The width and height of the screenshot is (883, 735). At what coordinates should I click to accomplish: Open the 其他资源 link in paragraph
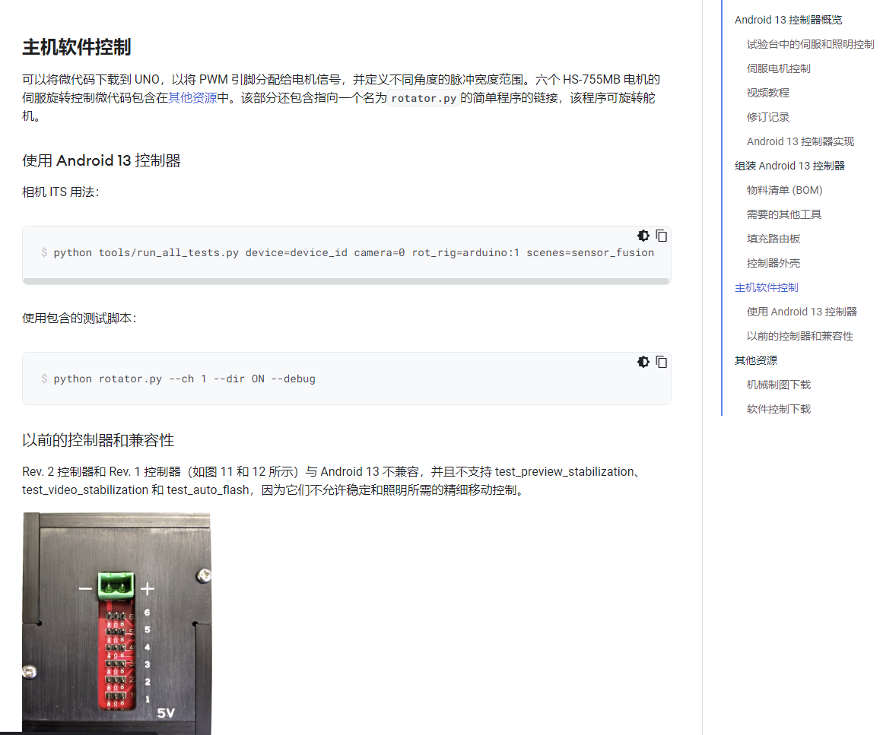click(192, 98)
